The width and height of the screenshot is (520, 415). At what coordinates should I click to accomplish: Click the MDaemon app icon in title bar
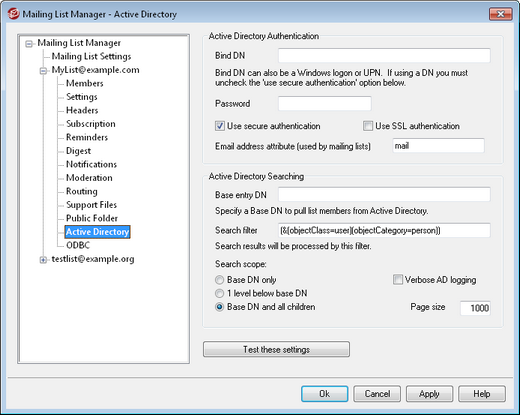click(x=13, y=14)
